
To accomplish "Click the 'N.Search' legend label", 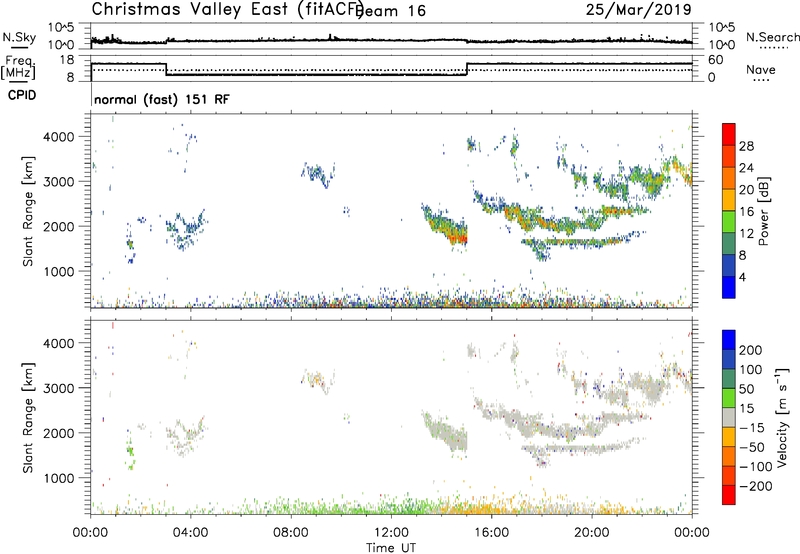I will [773, 37].
